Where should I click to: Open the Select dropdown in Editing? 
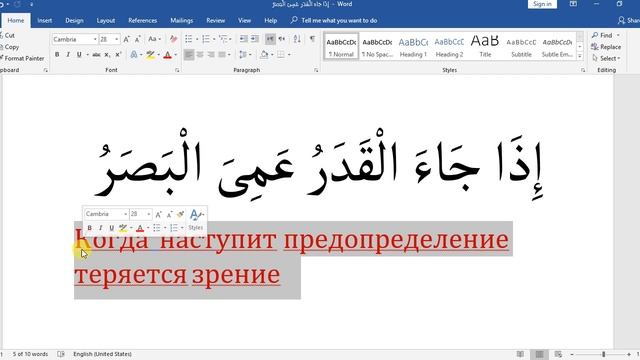click(x=606, y=58)
